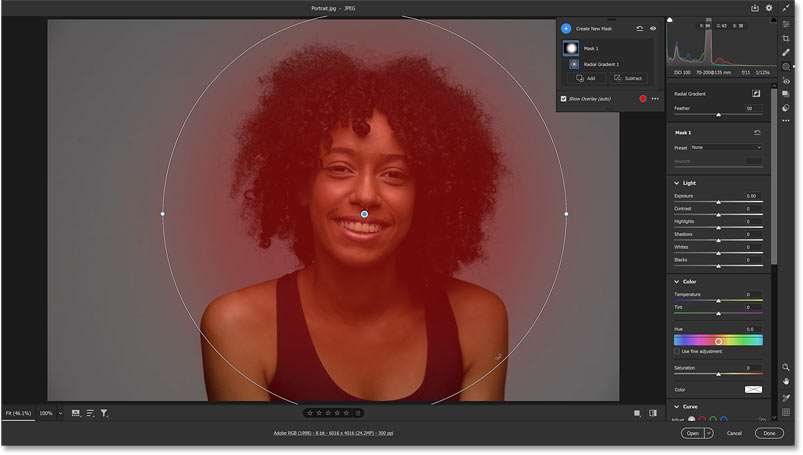Image resolution: width=803 pixels, height=455 pixels.
Task: Open the Snapshots panel icon
Action: click(x=786, y=94)
